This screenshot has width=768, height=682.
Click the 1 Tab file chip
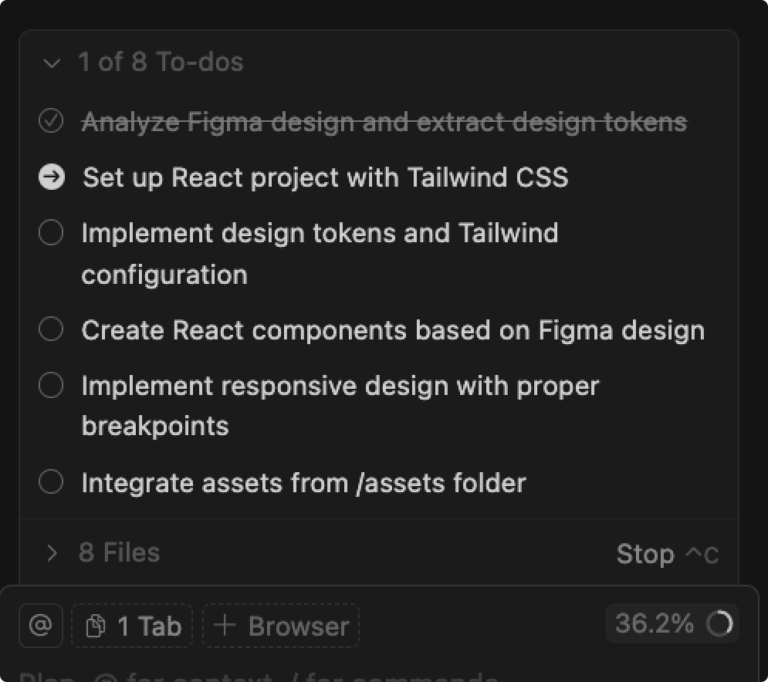(x=134, y=626)
